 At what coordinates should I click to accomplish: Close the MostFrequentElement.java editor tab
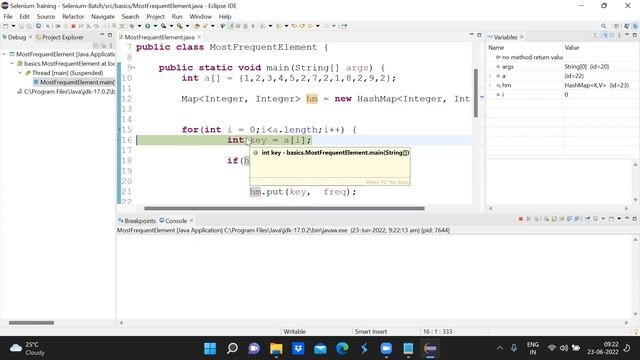199,37
